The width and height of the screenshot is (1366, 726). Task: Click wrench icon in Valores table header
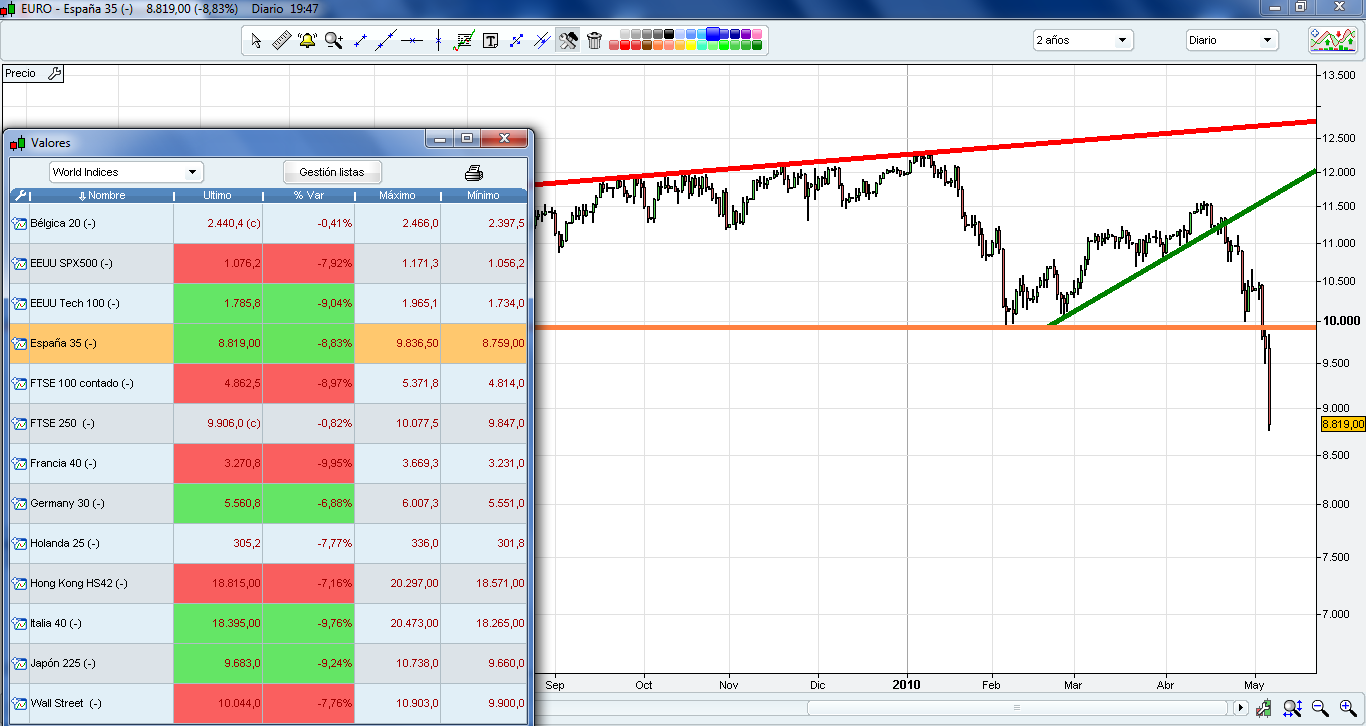pyautogui.click(x=20, y=195)
